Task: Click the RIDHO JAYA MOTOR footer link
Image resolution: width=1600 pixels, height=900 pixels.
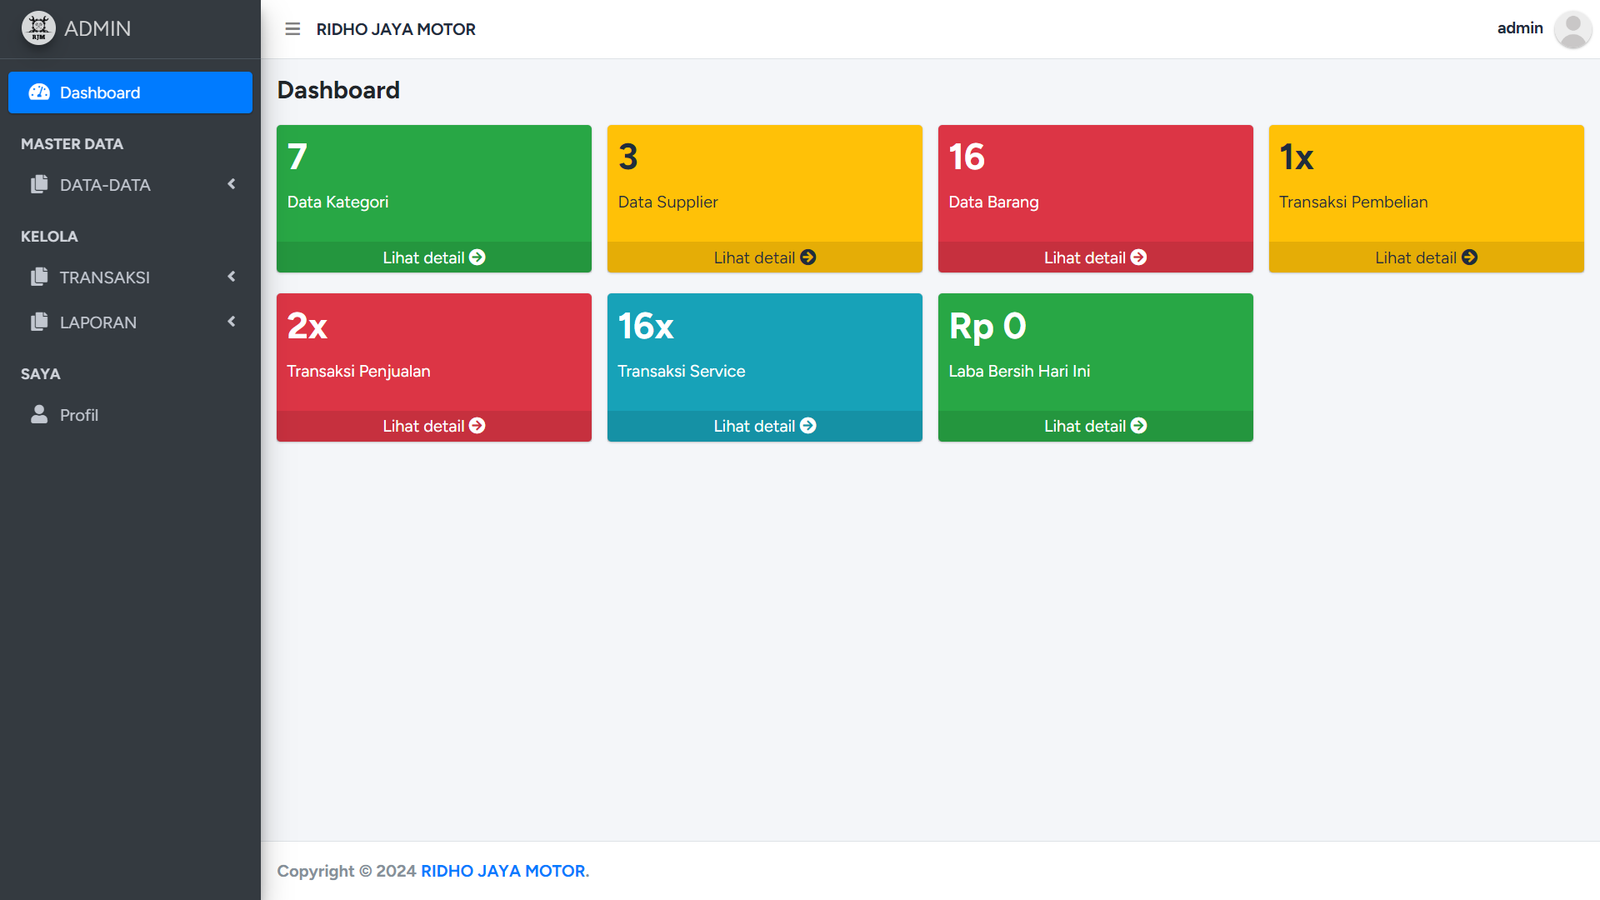Action: [503, 871]
